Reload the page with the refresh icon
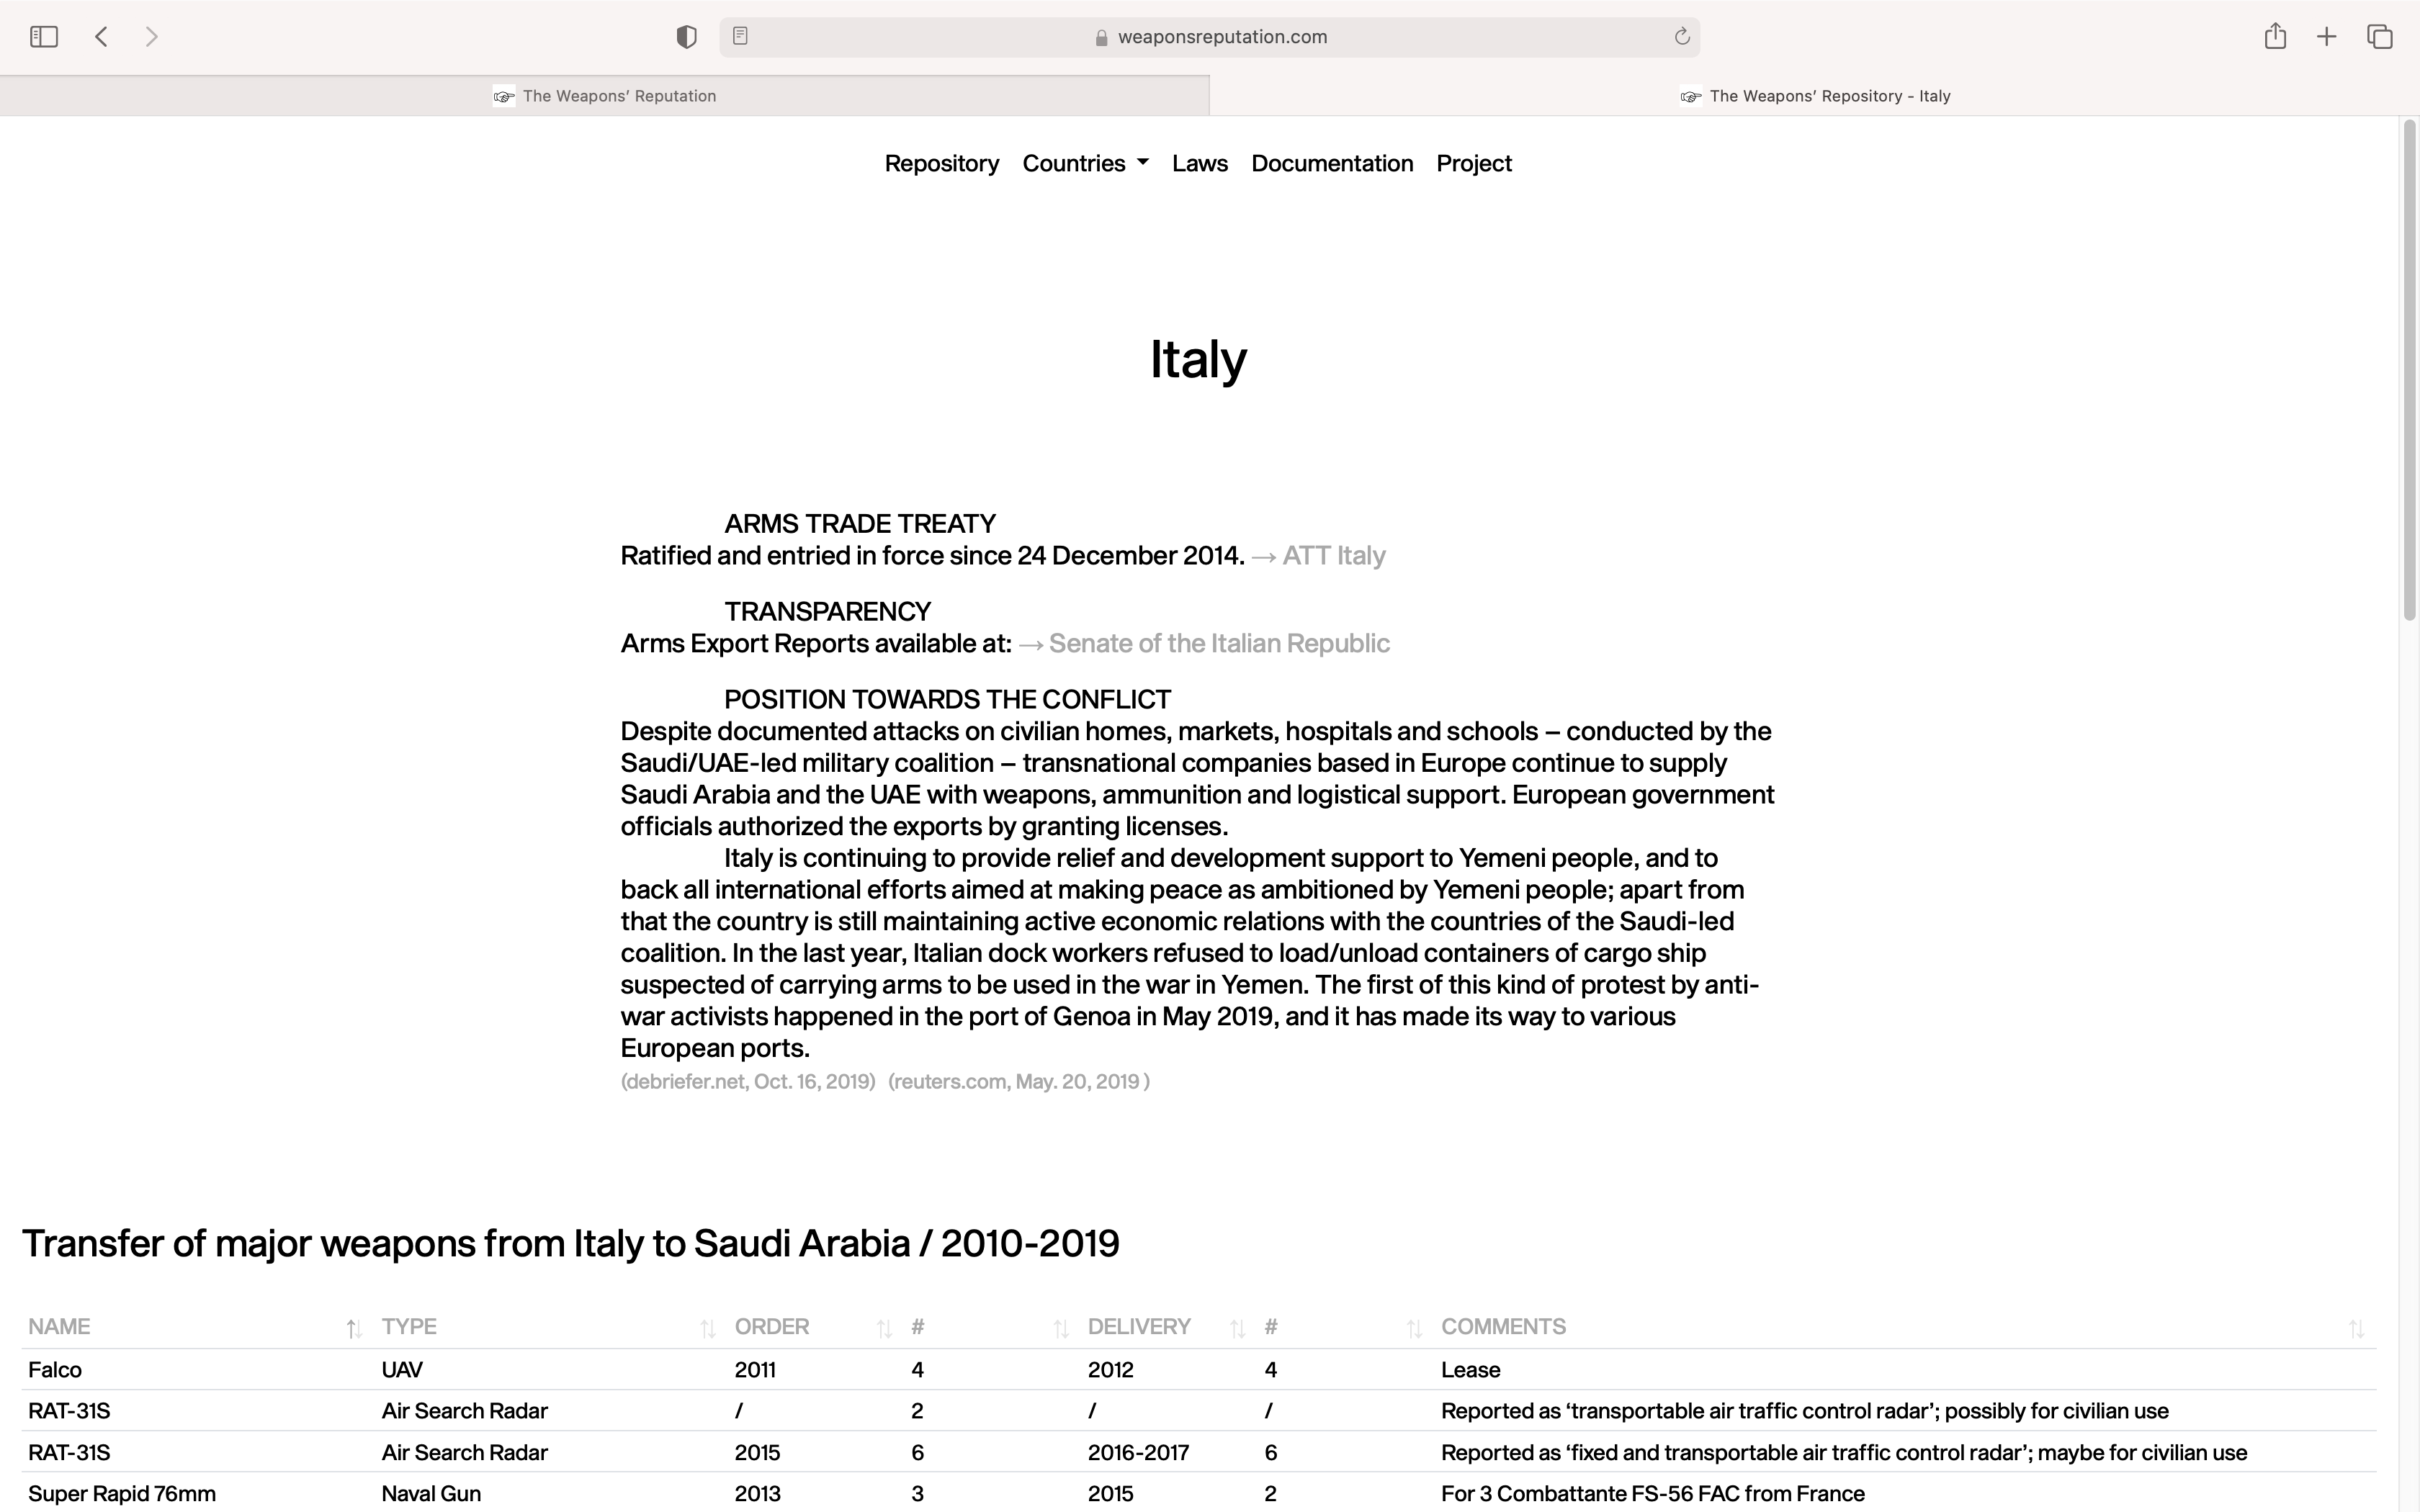This screenshot has height=1512, width=2420. (x=1681, y=37)
